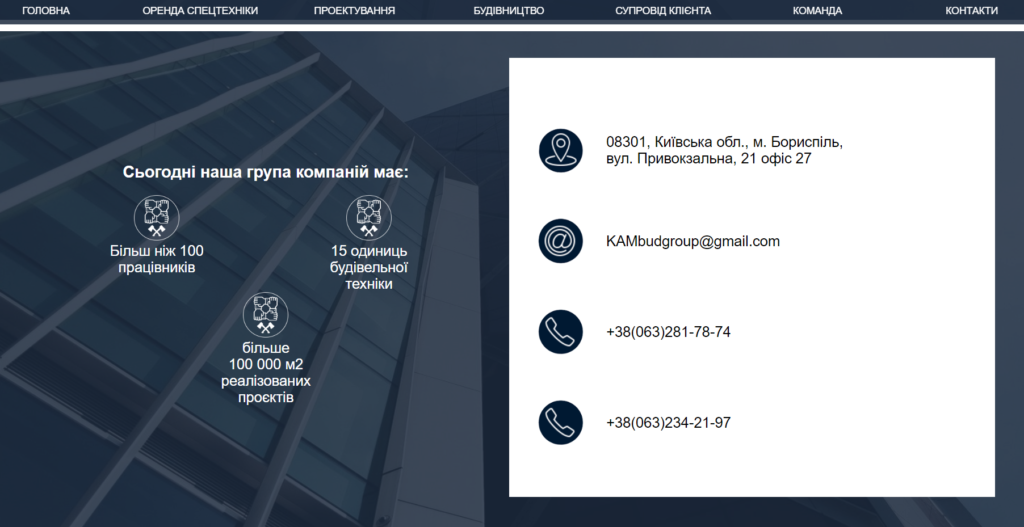Click phone icon beside +38(063)281-78-74
This screenshot has width=1024, height=527.
coord(560,332)
